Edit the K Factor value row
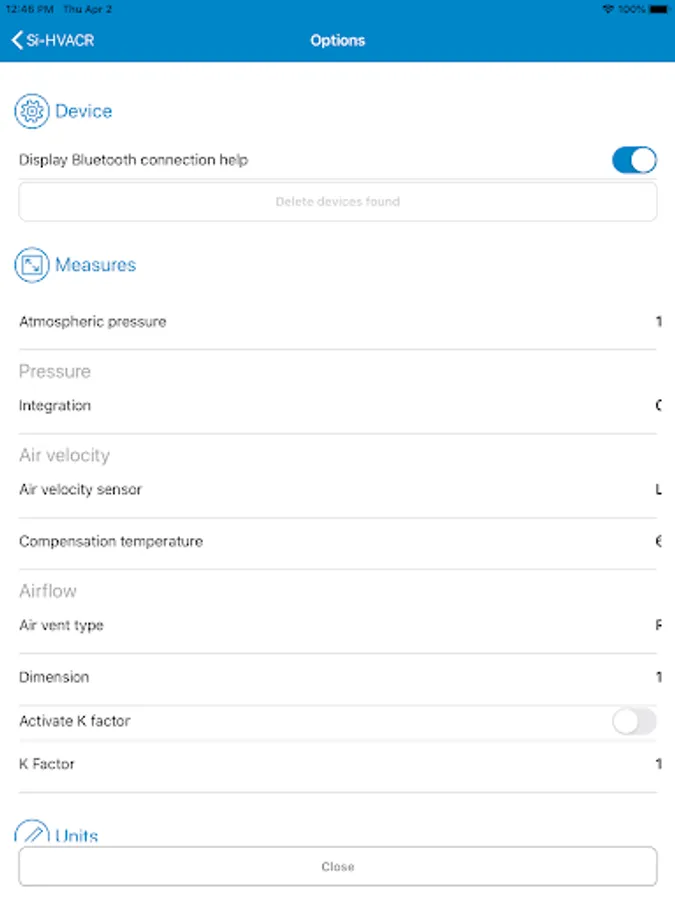The image size is (675, 900). [337, 764]
